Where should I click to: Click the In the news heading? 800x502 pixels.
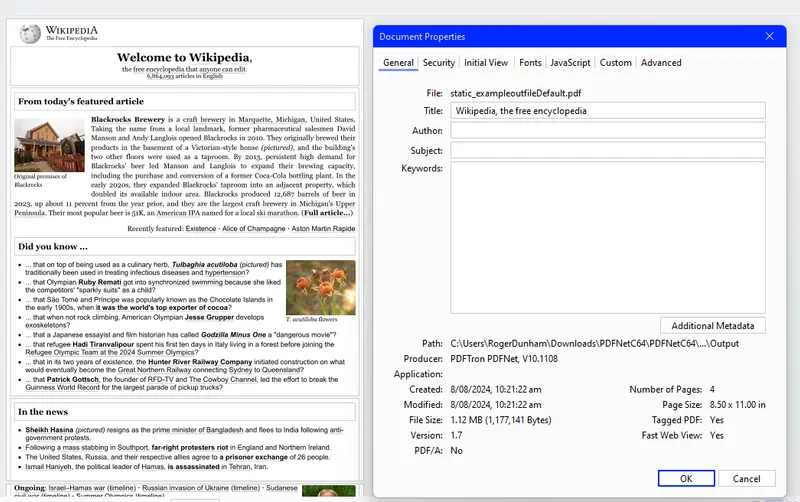[x=43, y=412]
